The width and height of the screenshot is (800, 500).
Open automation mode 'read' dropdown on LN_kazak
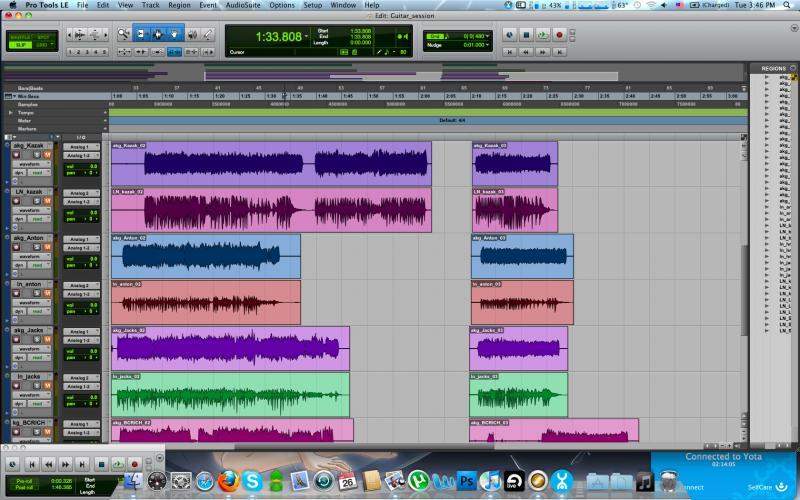(38, 220)
